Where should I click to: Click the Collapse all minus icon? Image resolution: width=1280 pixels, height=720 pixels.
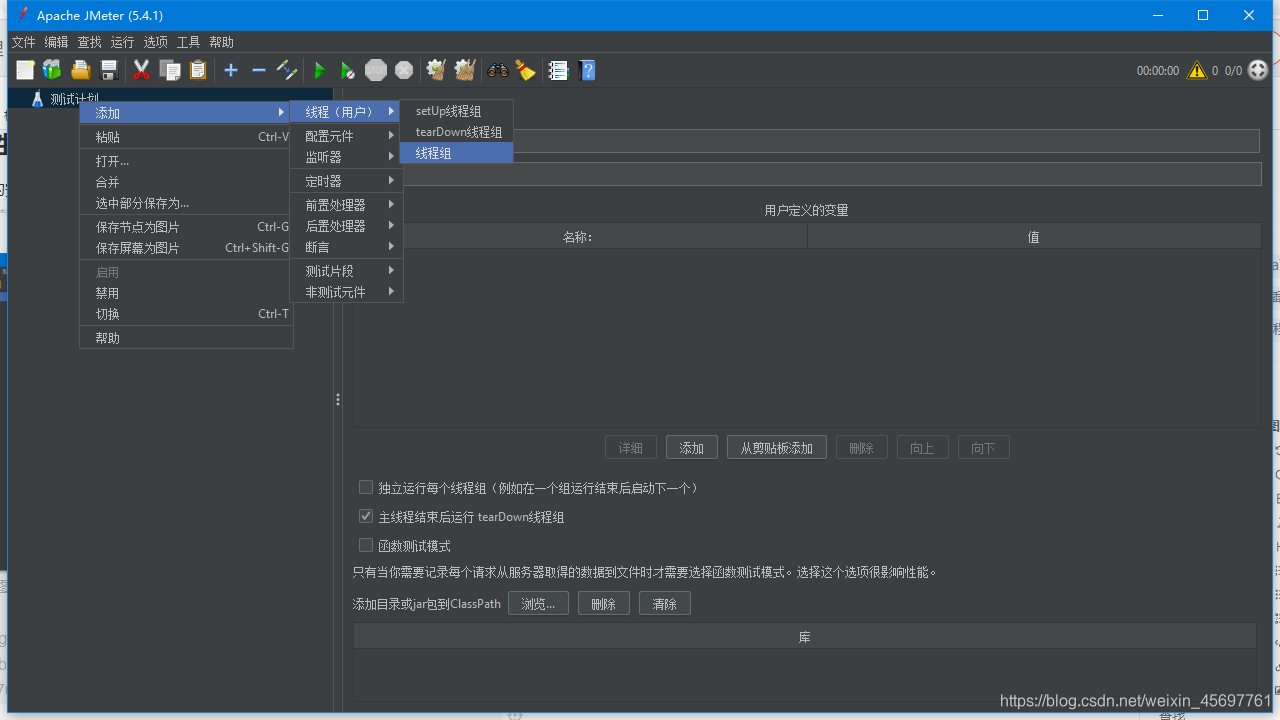click(259, 70)
